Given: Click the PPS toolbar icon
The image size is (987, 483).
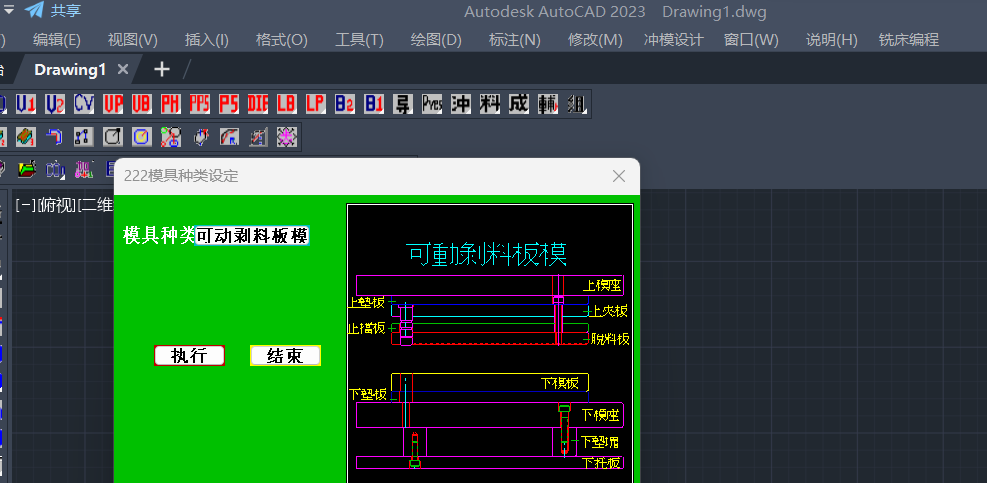Looking at the screenshot, I should pyautogui.click(x=200, y=103).
